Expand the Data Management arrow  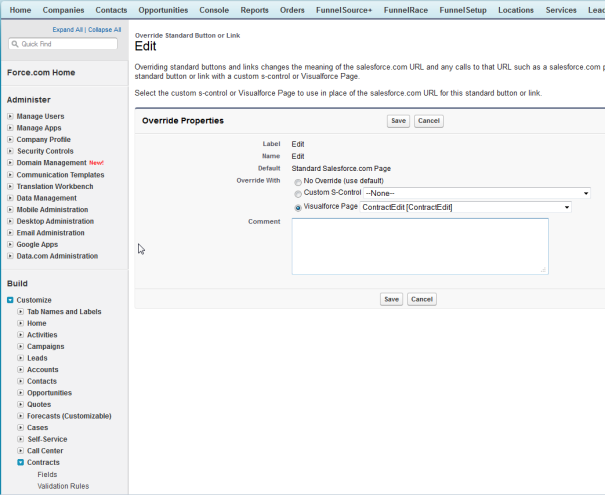(10, 198)
